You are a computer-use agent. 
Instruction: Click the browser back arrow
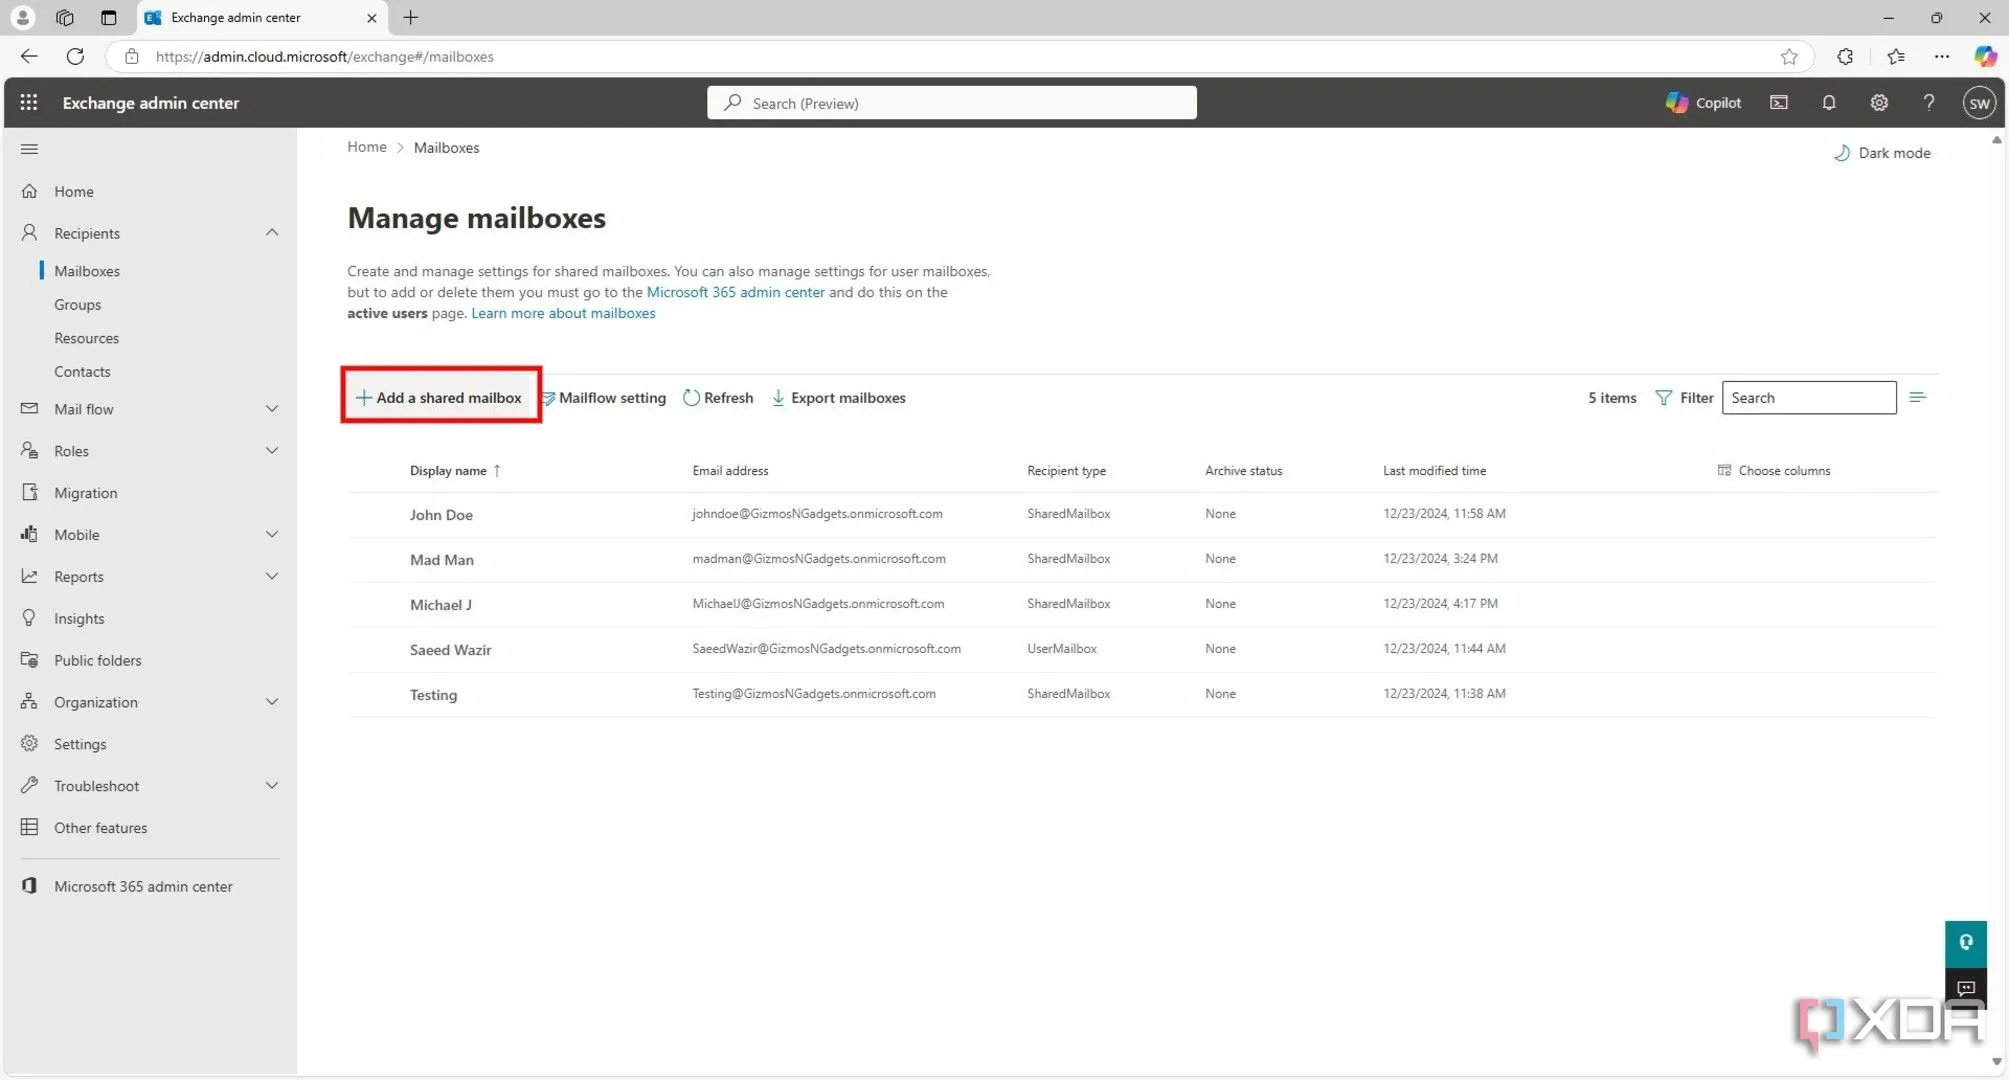pos(29,57)
